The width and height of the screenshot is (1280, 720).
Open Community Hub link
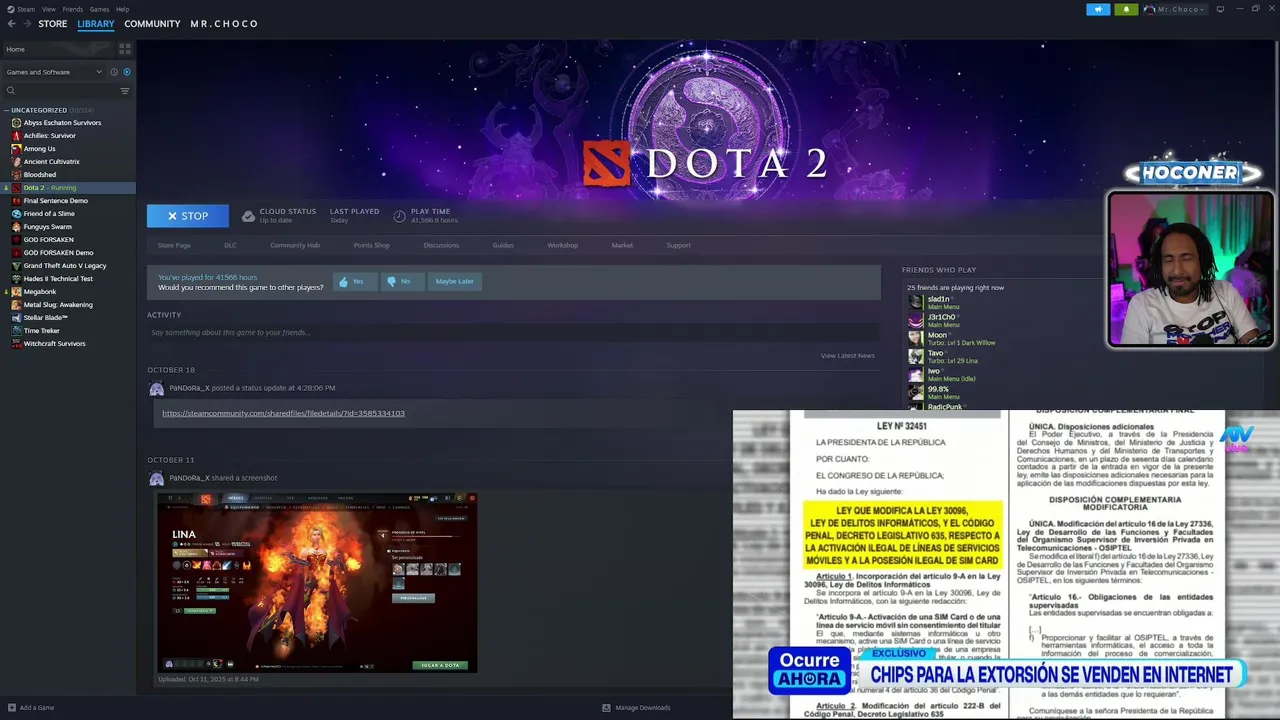coord(295,245)
